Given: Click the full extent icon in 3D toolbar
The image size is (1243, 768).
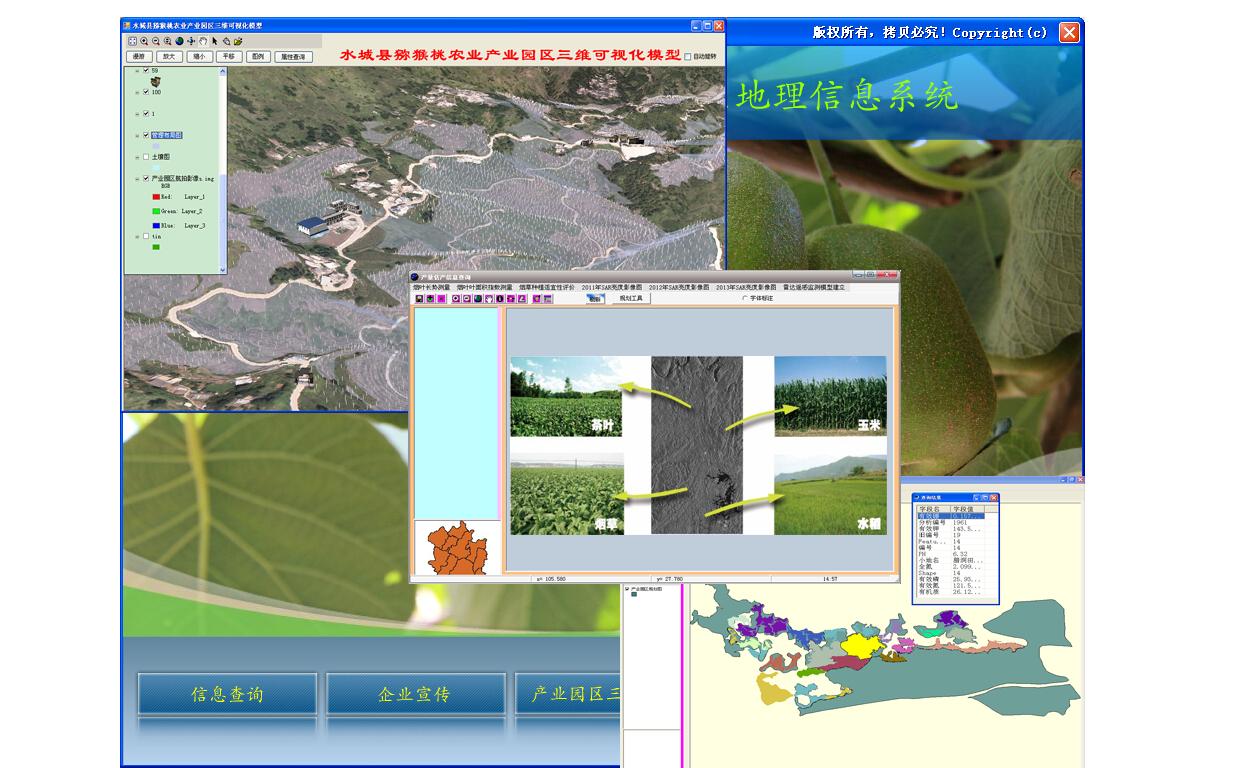Looking at the screenshot, I should (x=132, y=41).
